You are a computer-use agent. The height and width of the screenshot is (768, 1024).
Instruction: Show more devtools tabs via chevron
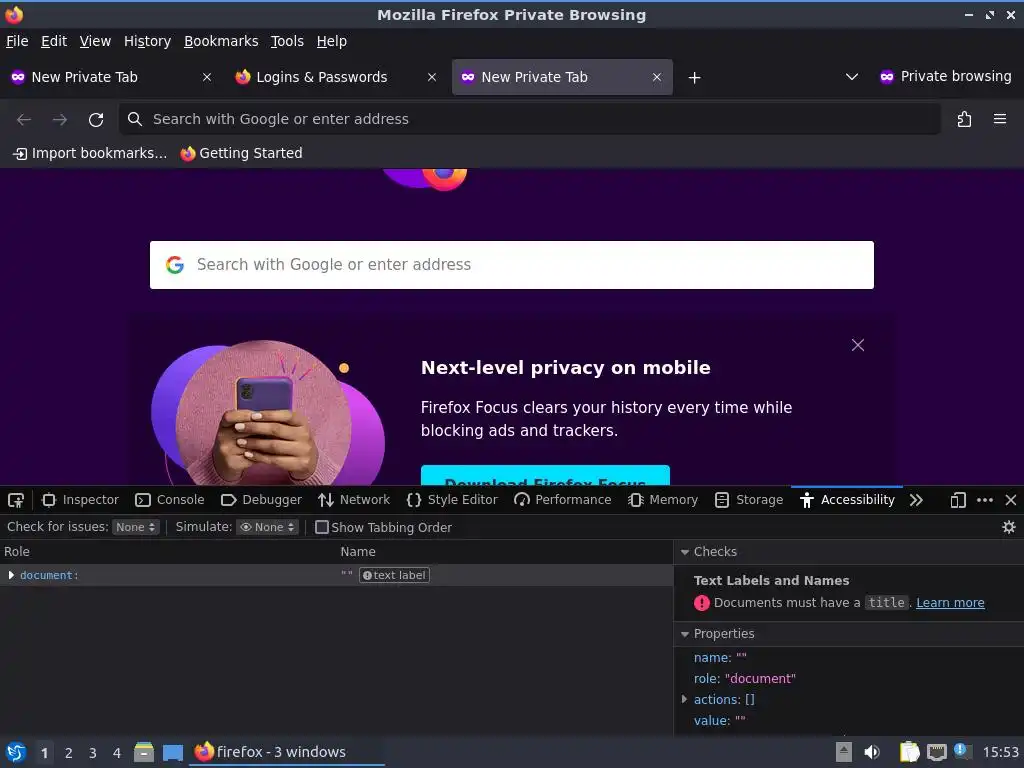(x=916, y=500)
